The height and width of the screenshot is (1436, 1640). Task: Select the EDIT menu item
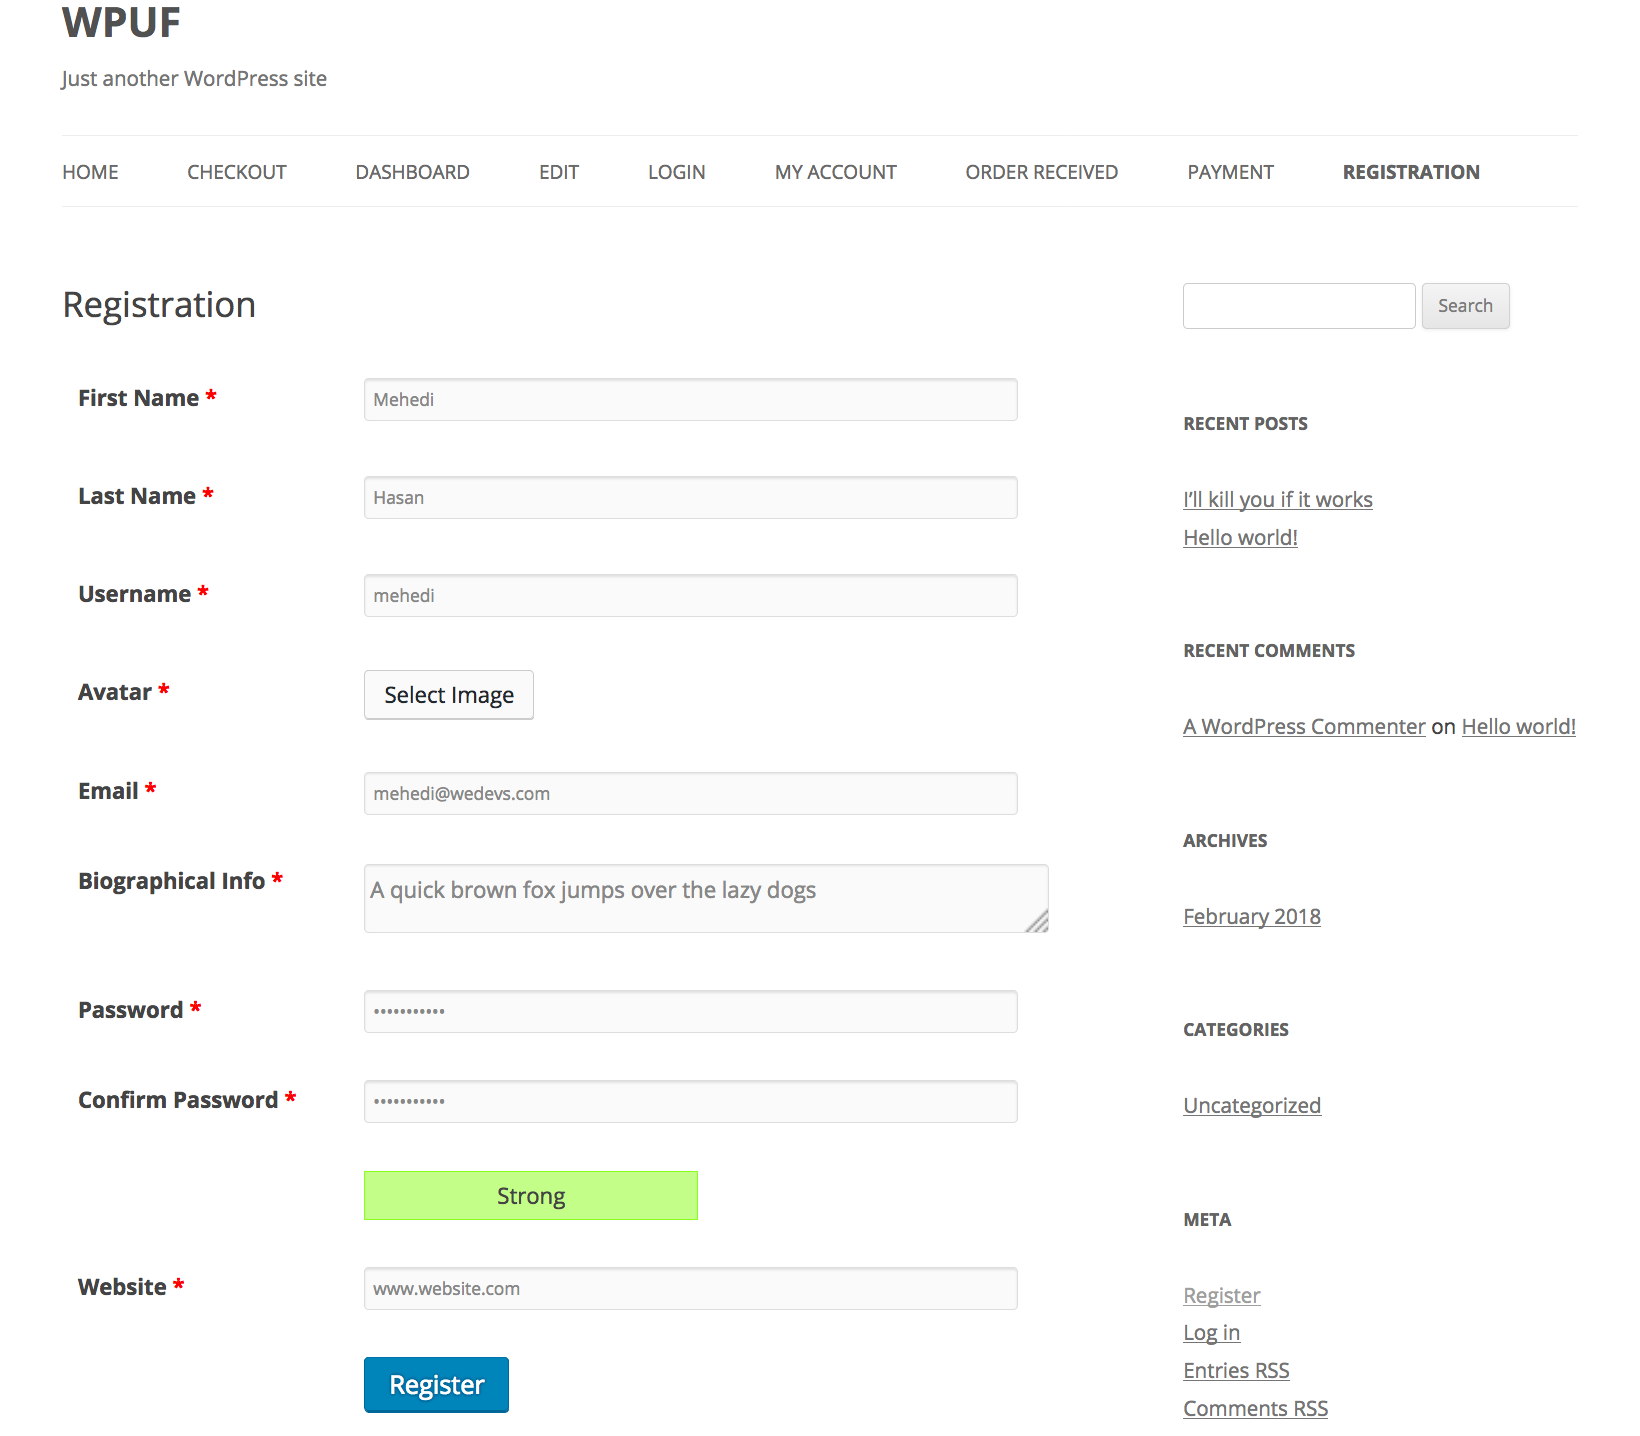[559, 172]
